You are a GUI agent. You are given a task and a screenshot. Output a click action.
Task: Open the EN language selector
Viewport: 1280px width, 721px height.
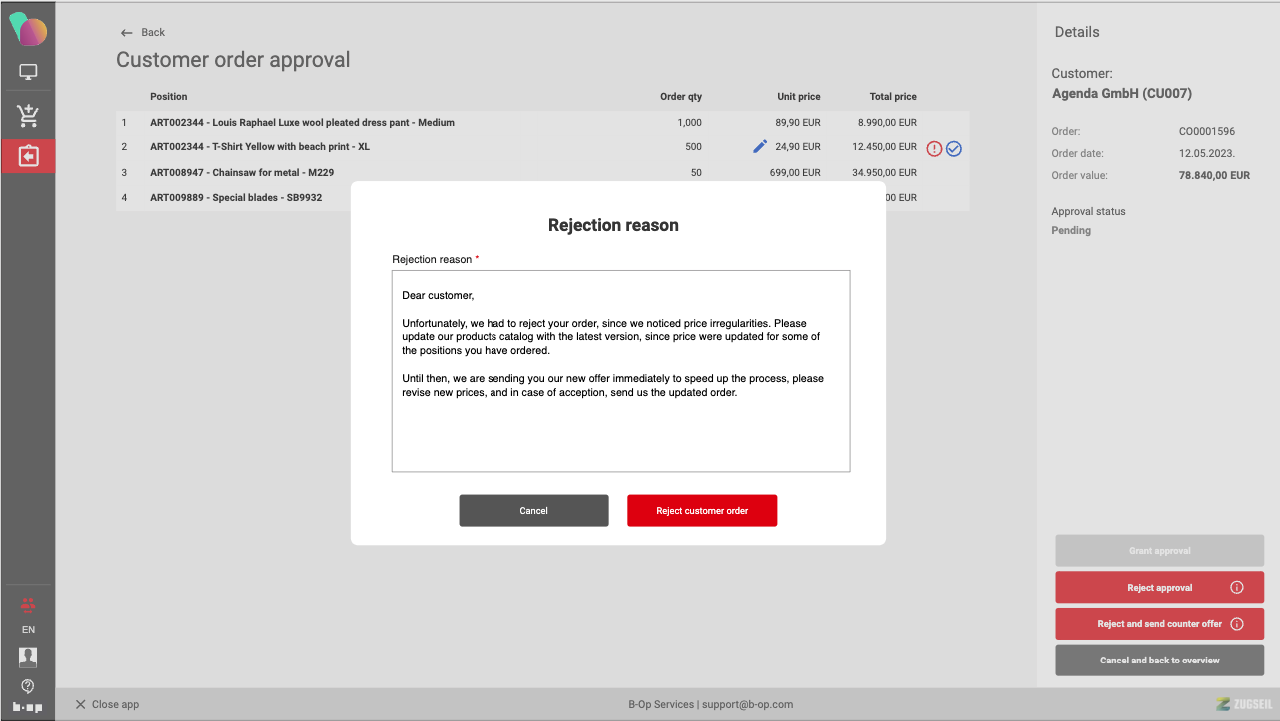tap(28, 630)
